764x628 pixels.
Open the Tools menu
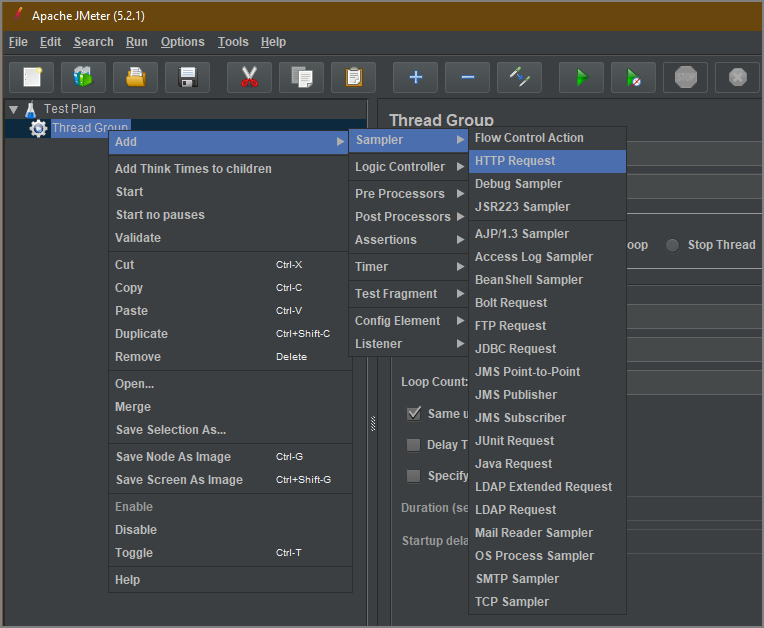233,42
